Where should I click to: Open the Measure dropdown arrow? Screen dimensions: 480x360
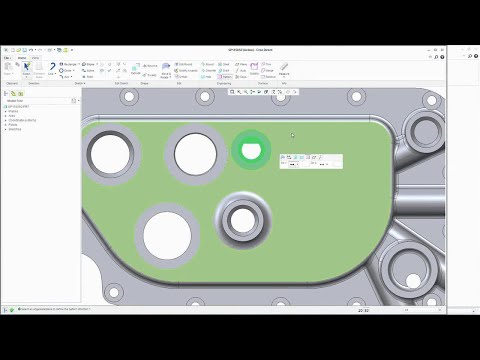pos(284,77)
